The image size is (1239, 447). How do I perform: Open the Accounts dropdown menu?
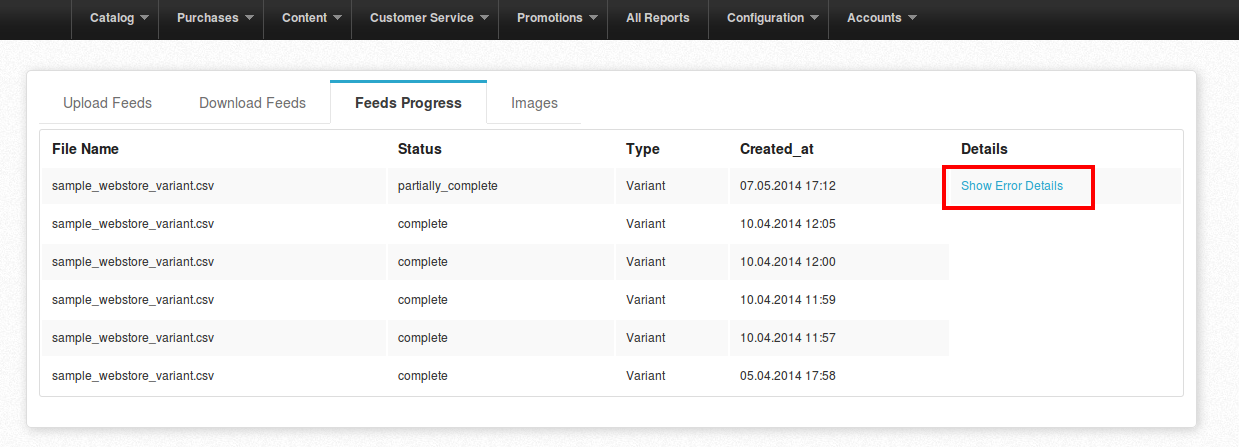pyautogui.click(x=882, y=18)
